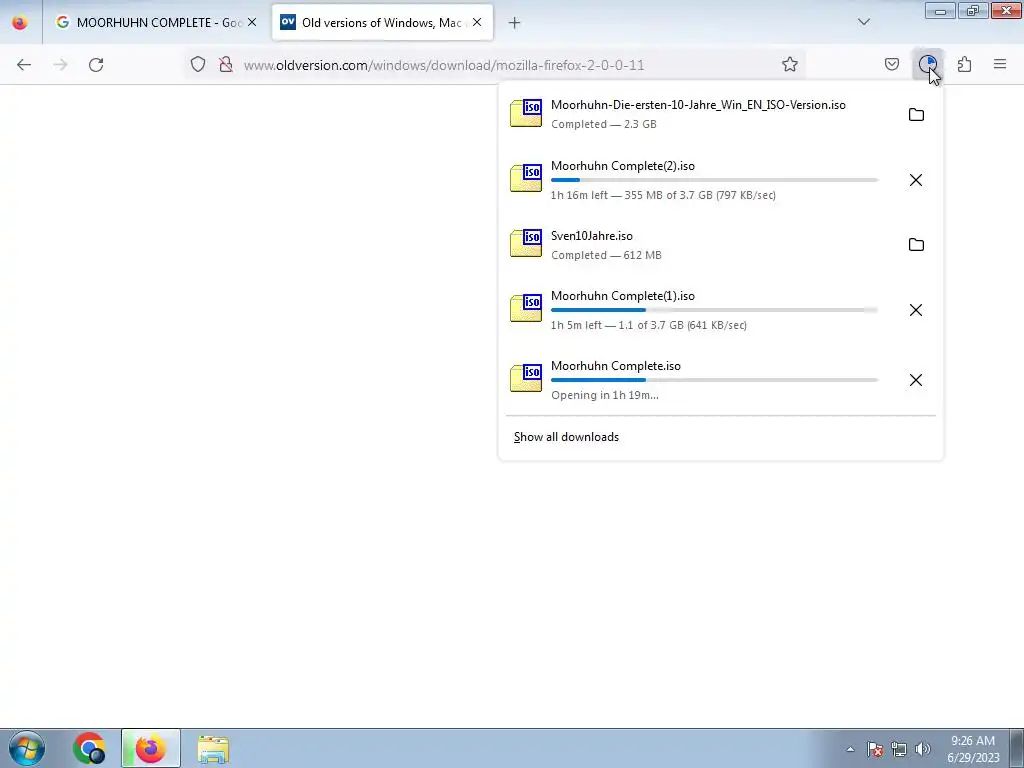This screenshot has width=1024, height=768.
Task: Expand the list all tabs chevron
Action: [x=863, y=22]
